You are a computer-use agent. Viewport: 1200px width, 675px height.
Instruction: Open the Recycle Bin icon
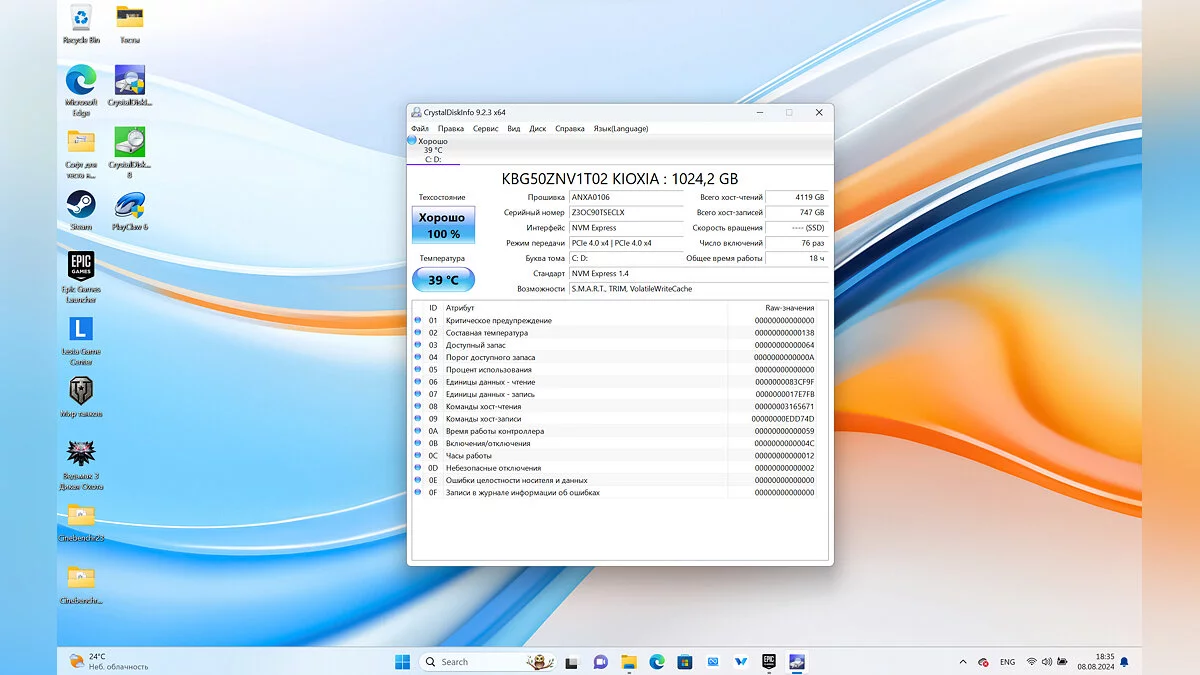click(x=81, y=18)
